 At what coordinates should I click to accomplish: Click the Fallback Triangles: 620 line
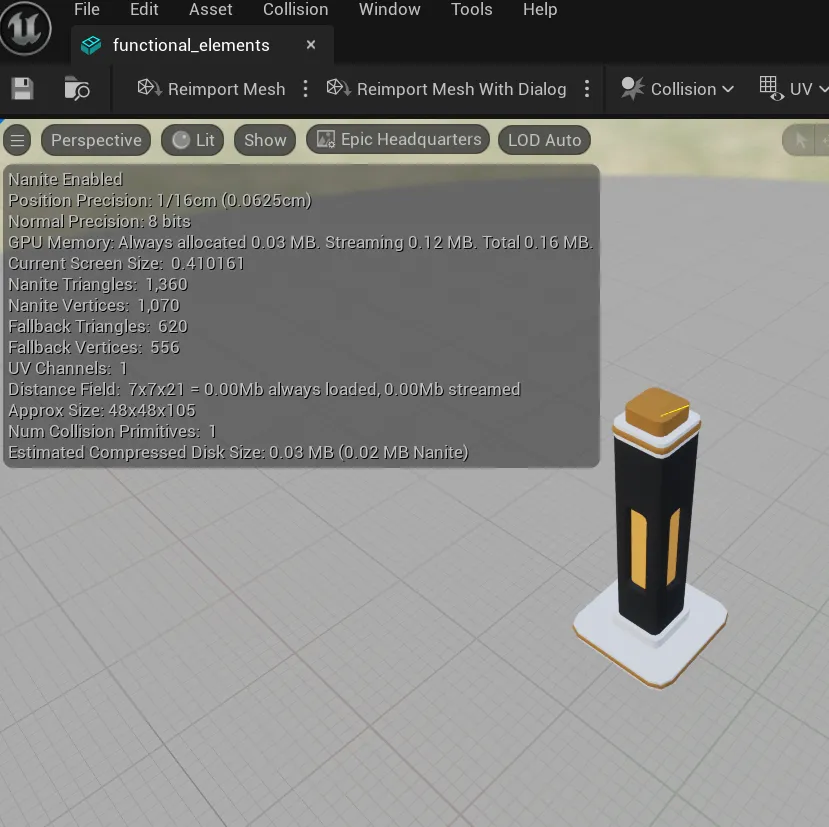click(98, 326)
